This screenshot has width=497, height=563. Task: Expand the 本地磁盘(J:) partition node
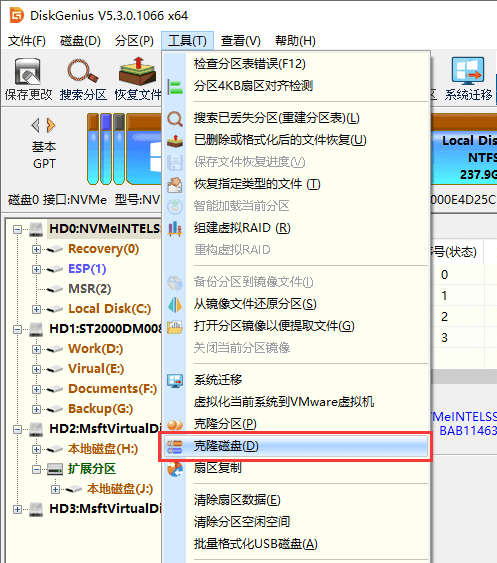pyautogui.click(x=55, y=489)
